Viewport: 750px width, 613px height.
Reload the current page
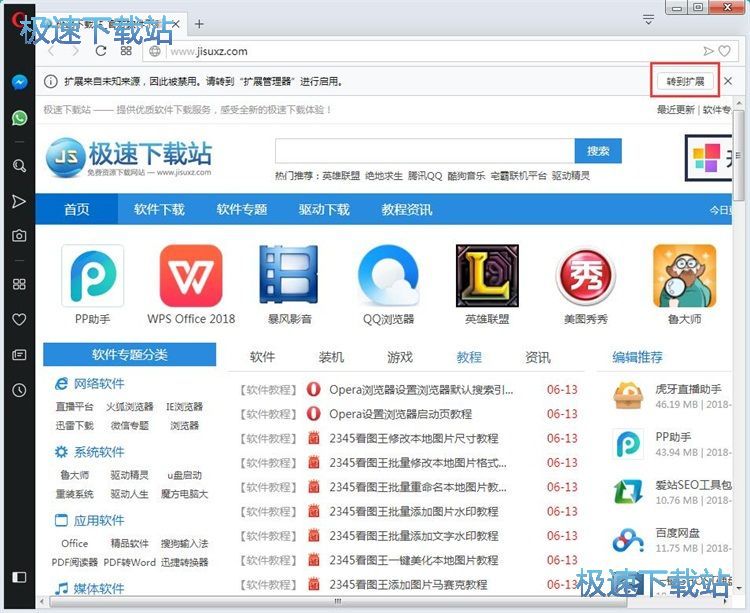coord(101,51)
